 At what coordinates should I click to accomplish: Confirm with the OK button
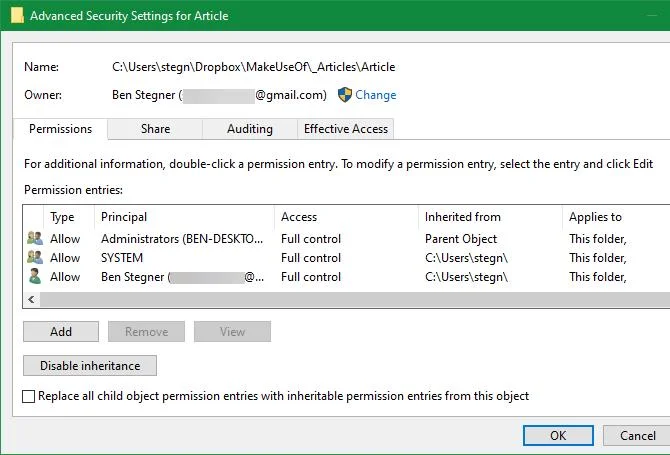[558, 435]
